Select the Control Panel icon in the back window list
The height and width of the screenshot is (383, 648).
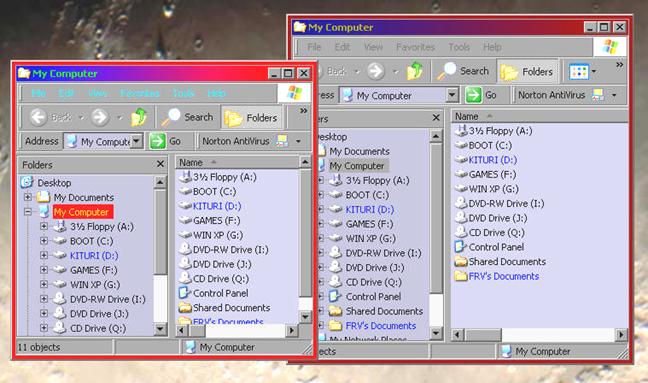click(460, 247)
